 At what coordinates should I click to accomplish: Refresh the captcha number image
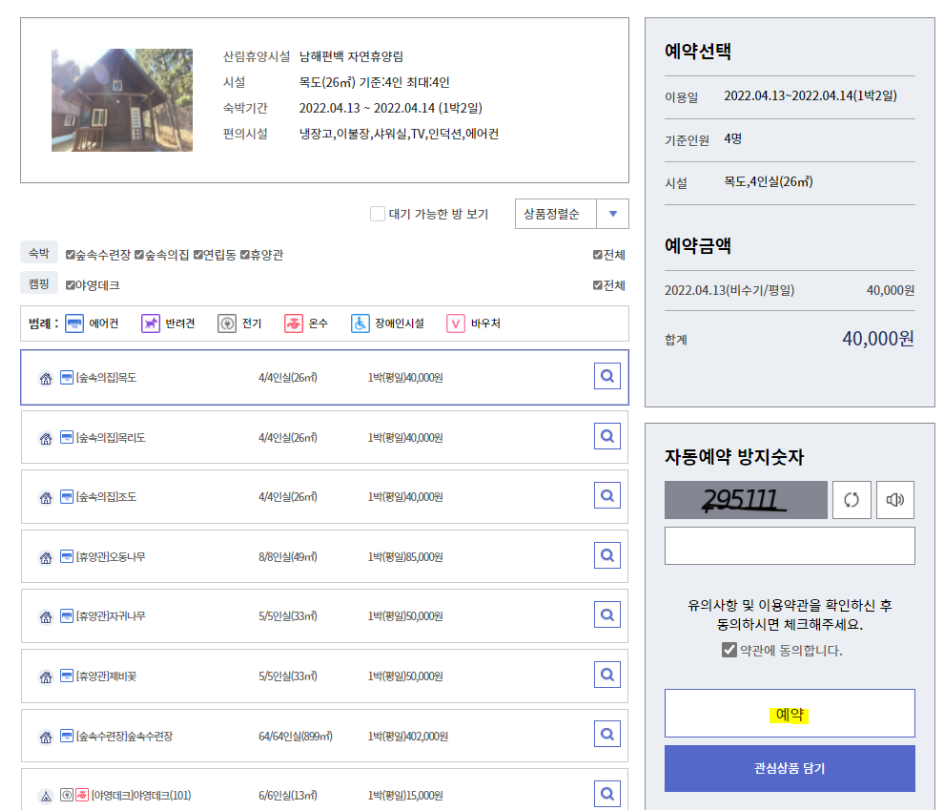(852, 499)
